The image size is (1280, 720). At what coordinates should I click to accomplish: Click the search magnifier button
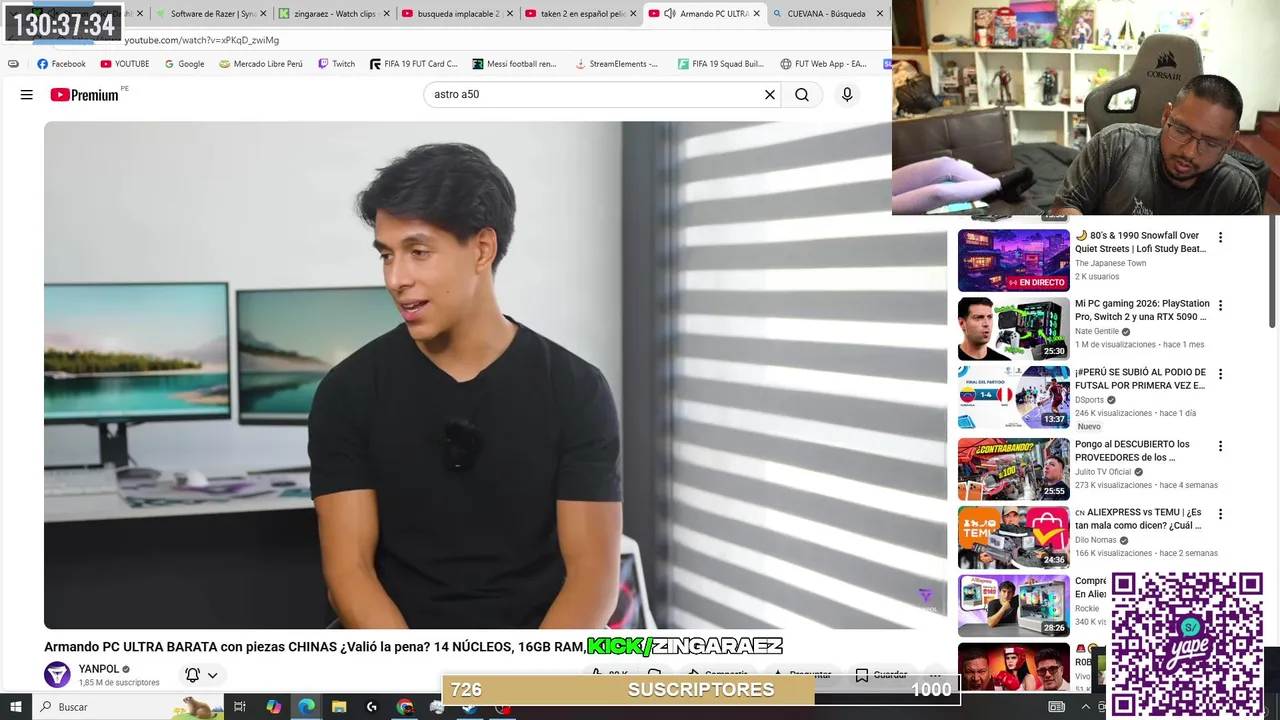click(x=802, y=95)
